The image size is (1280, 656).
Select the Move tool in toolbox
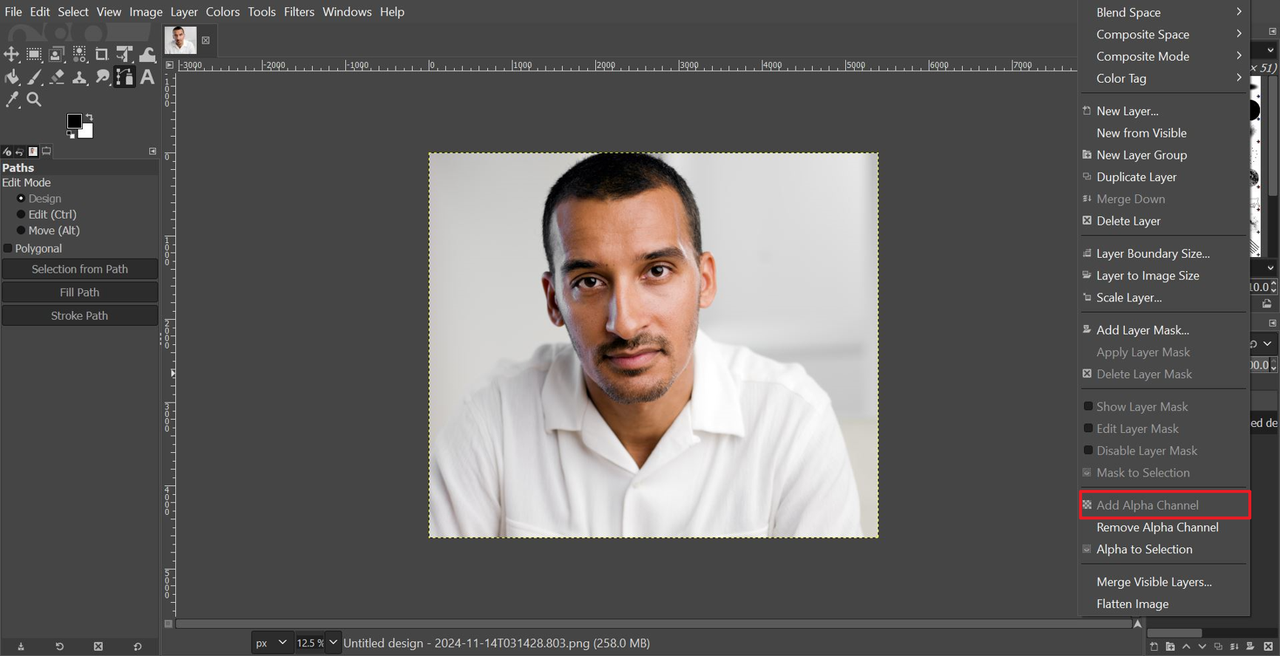tap(11, 54)
